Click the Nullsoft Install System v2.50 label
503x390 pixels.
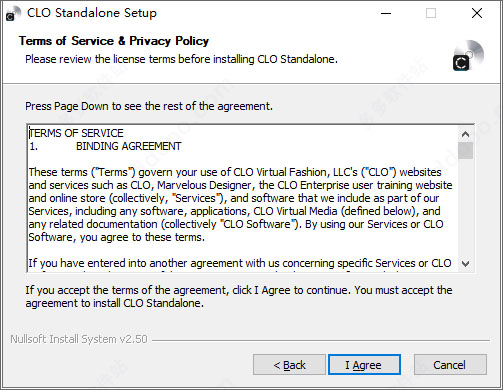tap(79, 339)
